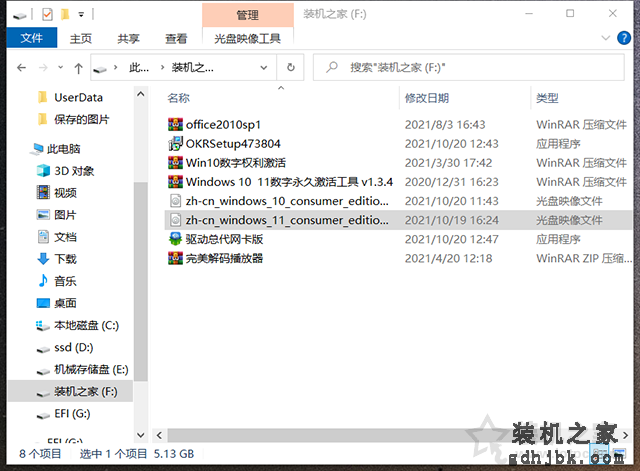
Task: Open the 文件 menu
Action: click(x=32, y=38)
